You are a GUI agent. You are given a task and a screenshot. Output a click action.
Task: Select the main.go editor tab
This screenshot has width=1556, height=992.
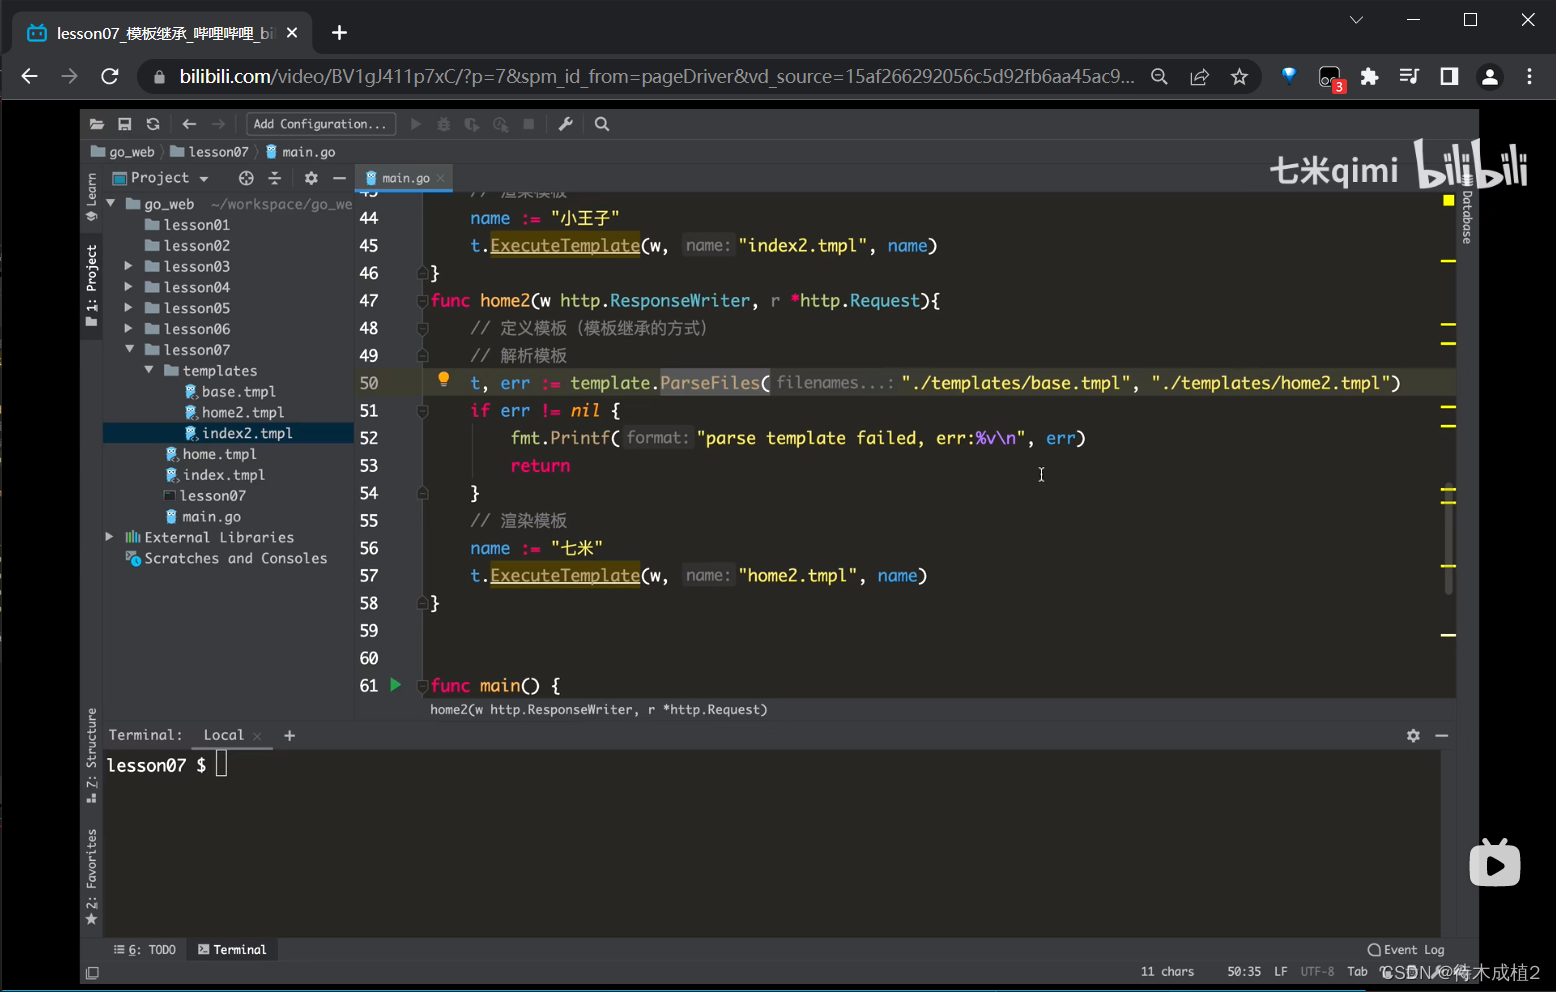405,178
